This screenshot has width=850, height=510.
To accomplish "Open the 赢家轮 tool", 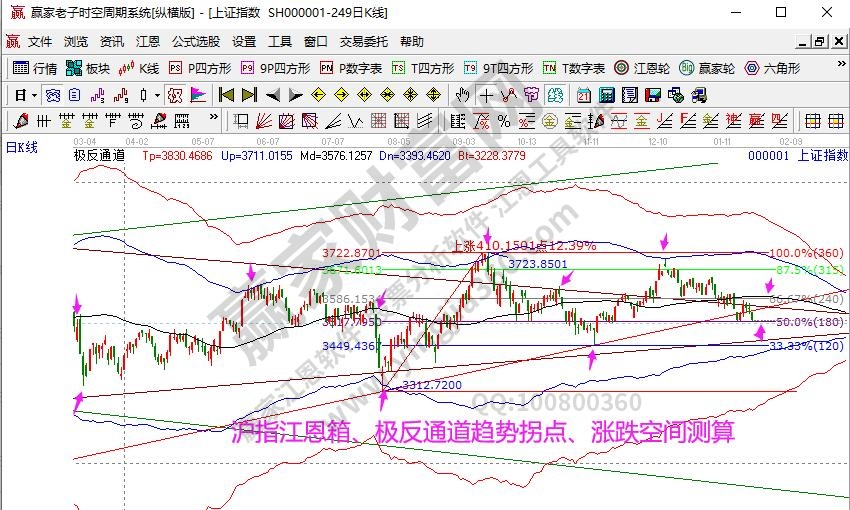I will click(707, 69).
